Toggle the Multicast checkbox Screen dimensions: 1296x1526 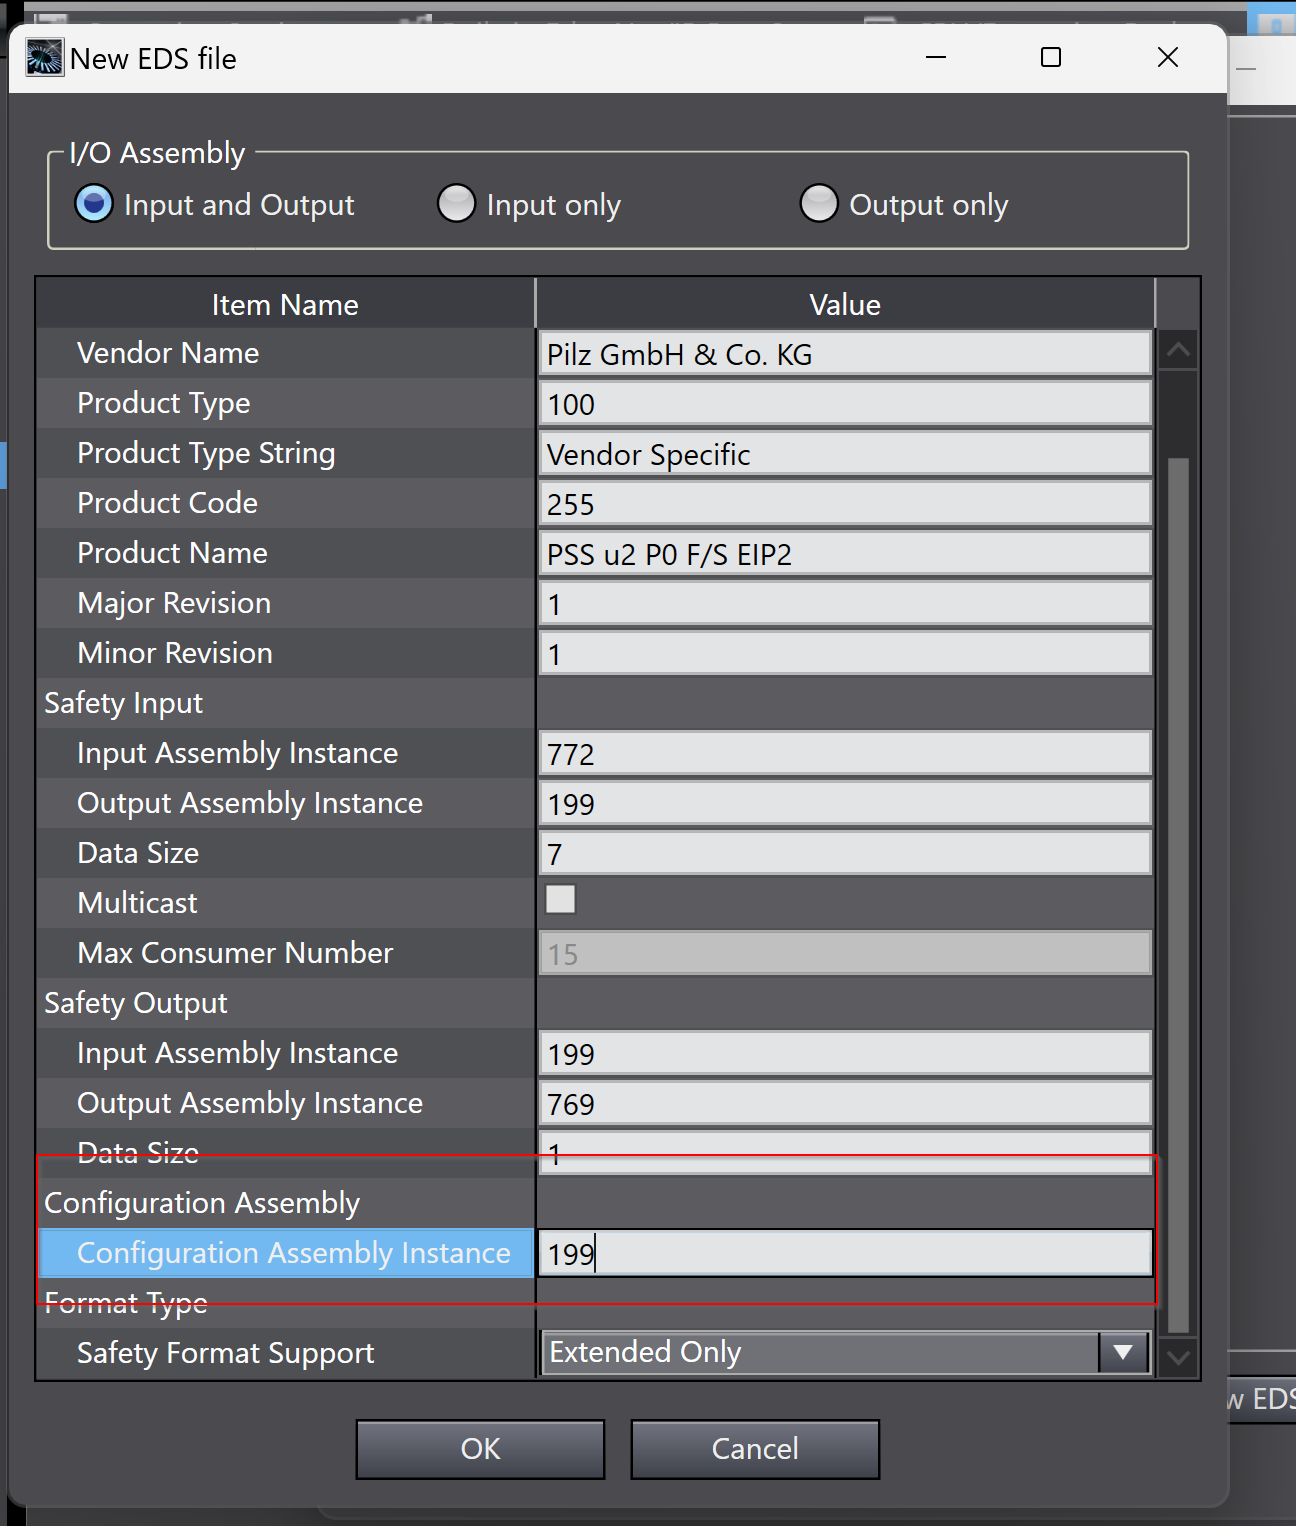[560, 900]
